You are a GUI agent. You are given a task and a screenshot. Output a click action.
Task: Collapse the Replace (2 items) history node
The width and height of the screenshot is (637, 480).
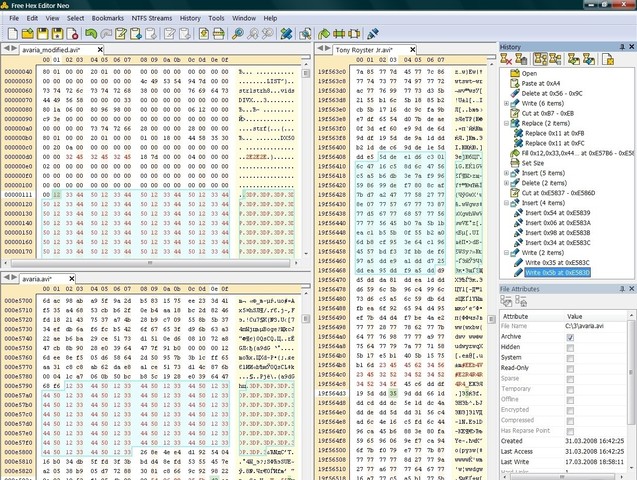pos(506,123)
